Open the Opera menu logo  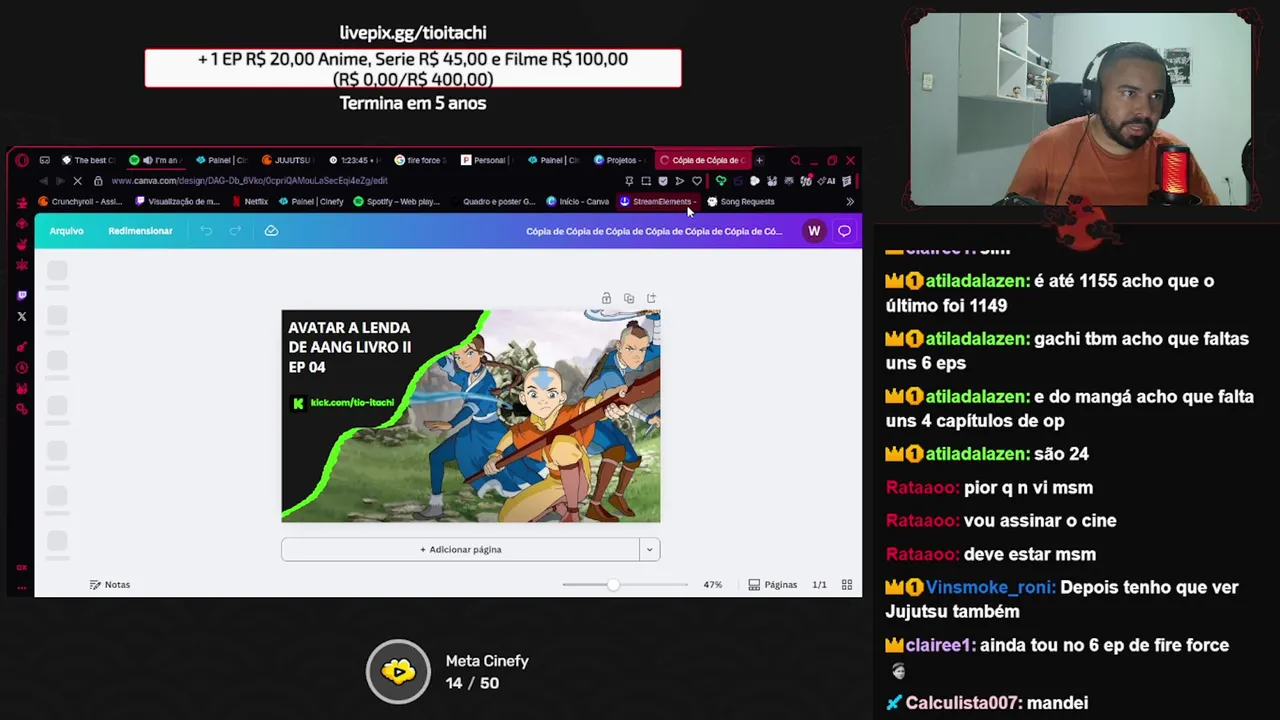click(x=22, y=160)
